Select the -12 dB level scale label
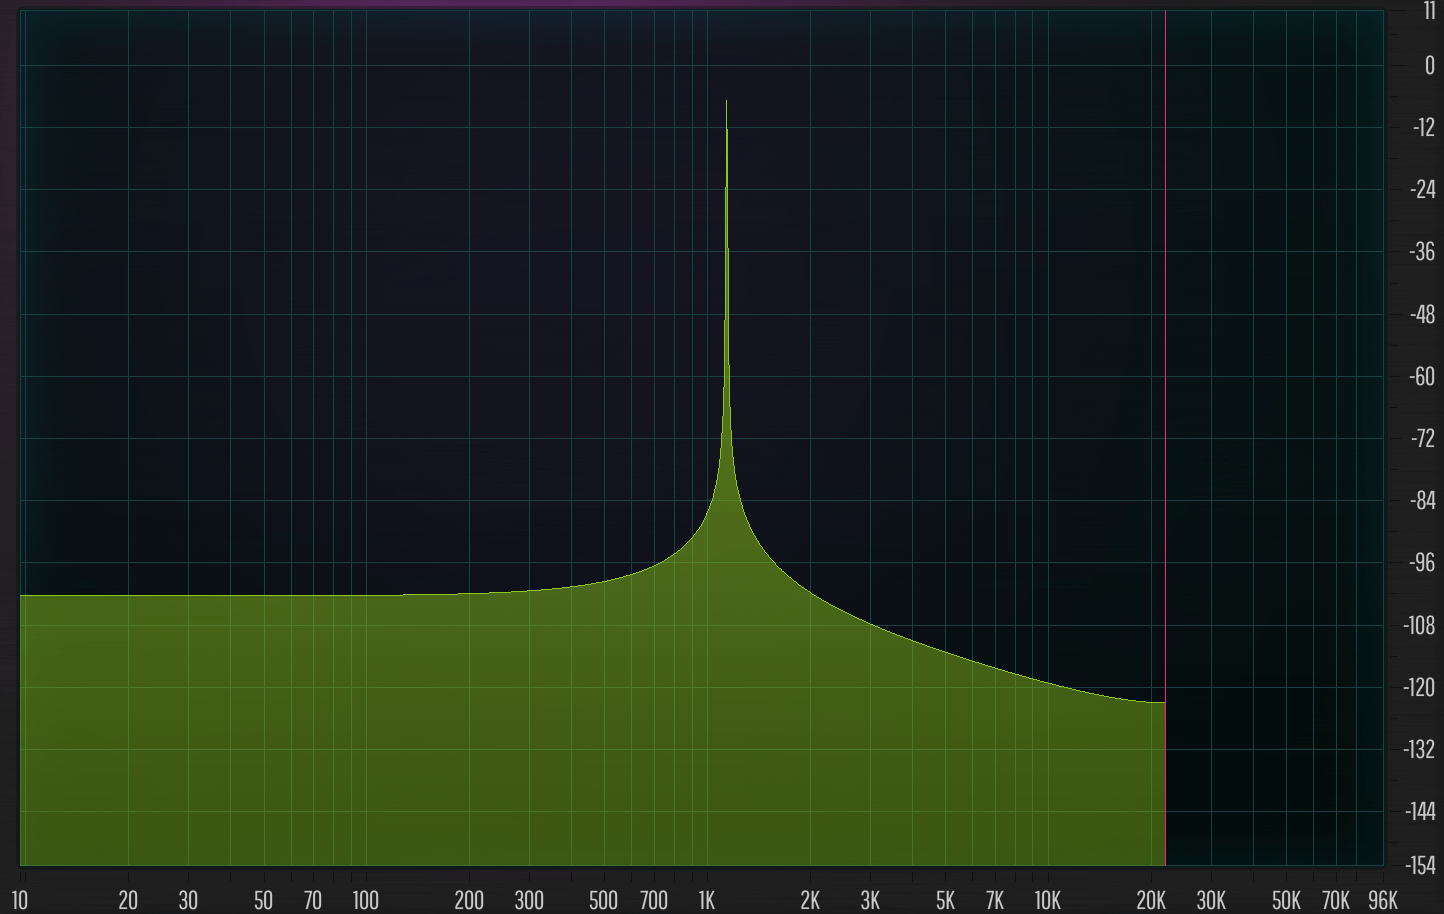The height and width of the screenshot is (914, 1444). pyautogui.click(x=1424, y=128)
